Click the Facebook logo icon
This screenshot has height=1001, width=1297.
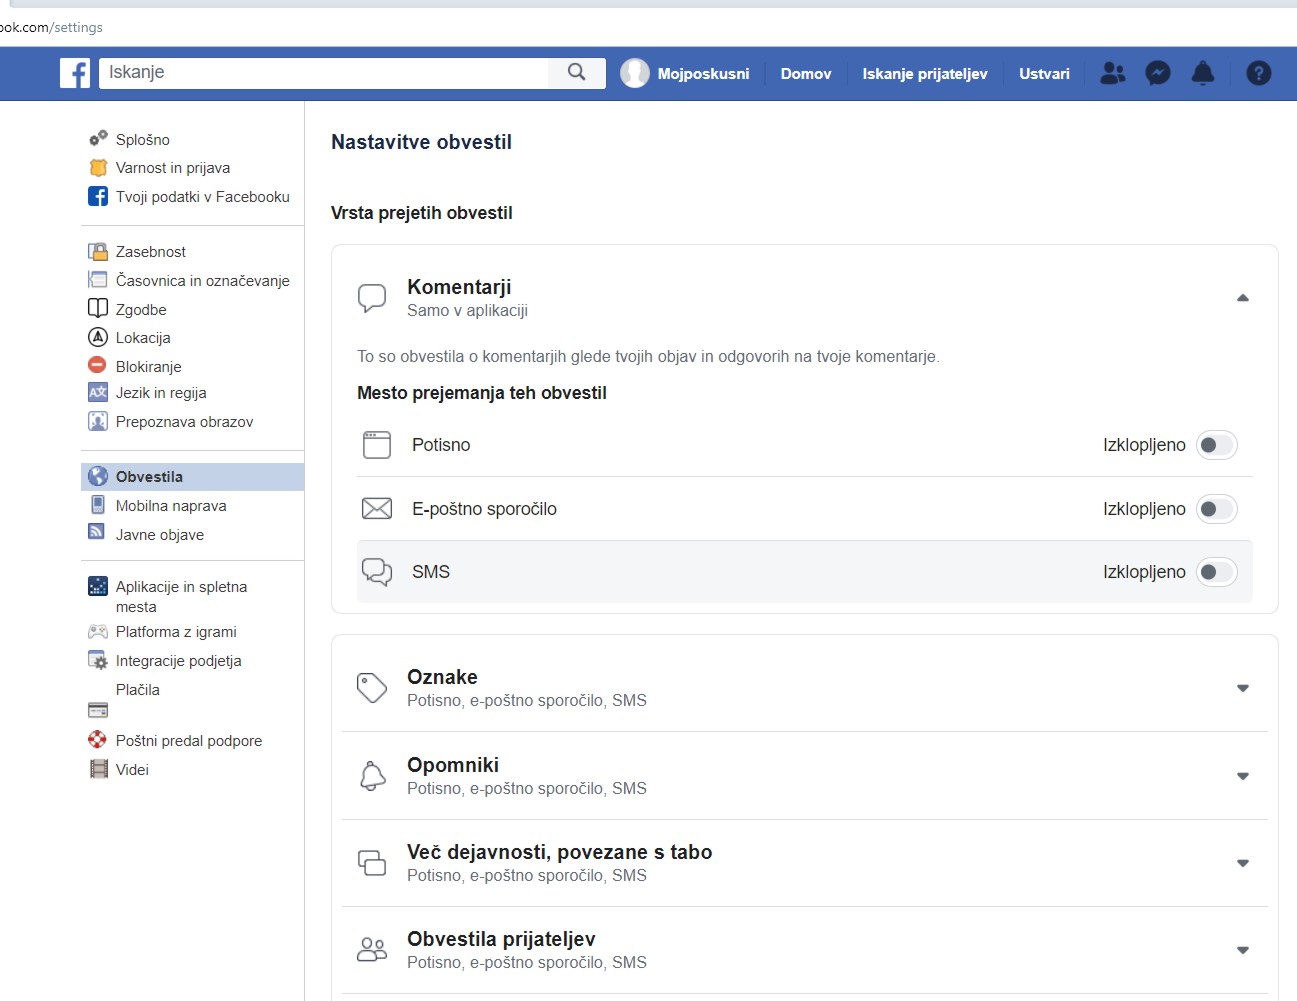[x=75, y=73]
